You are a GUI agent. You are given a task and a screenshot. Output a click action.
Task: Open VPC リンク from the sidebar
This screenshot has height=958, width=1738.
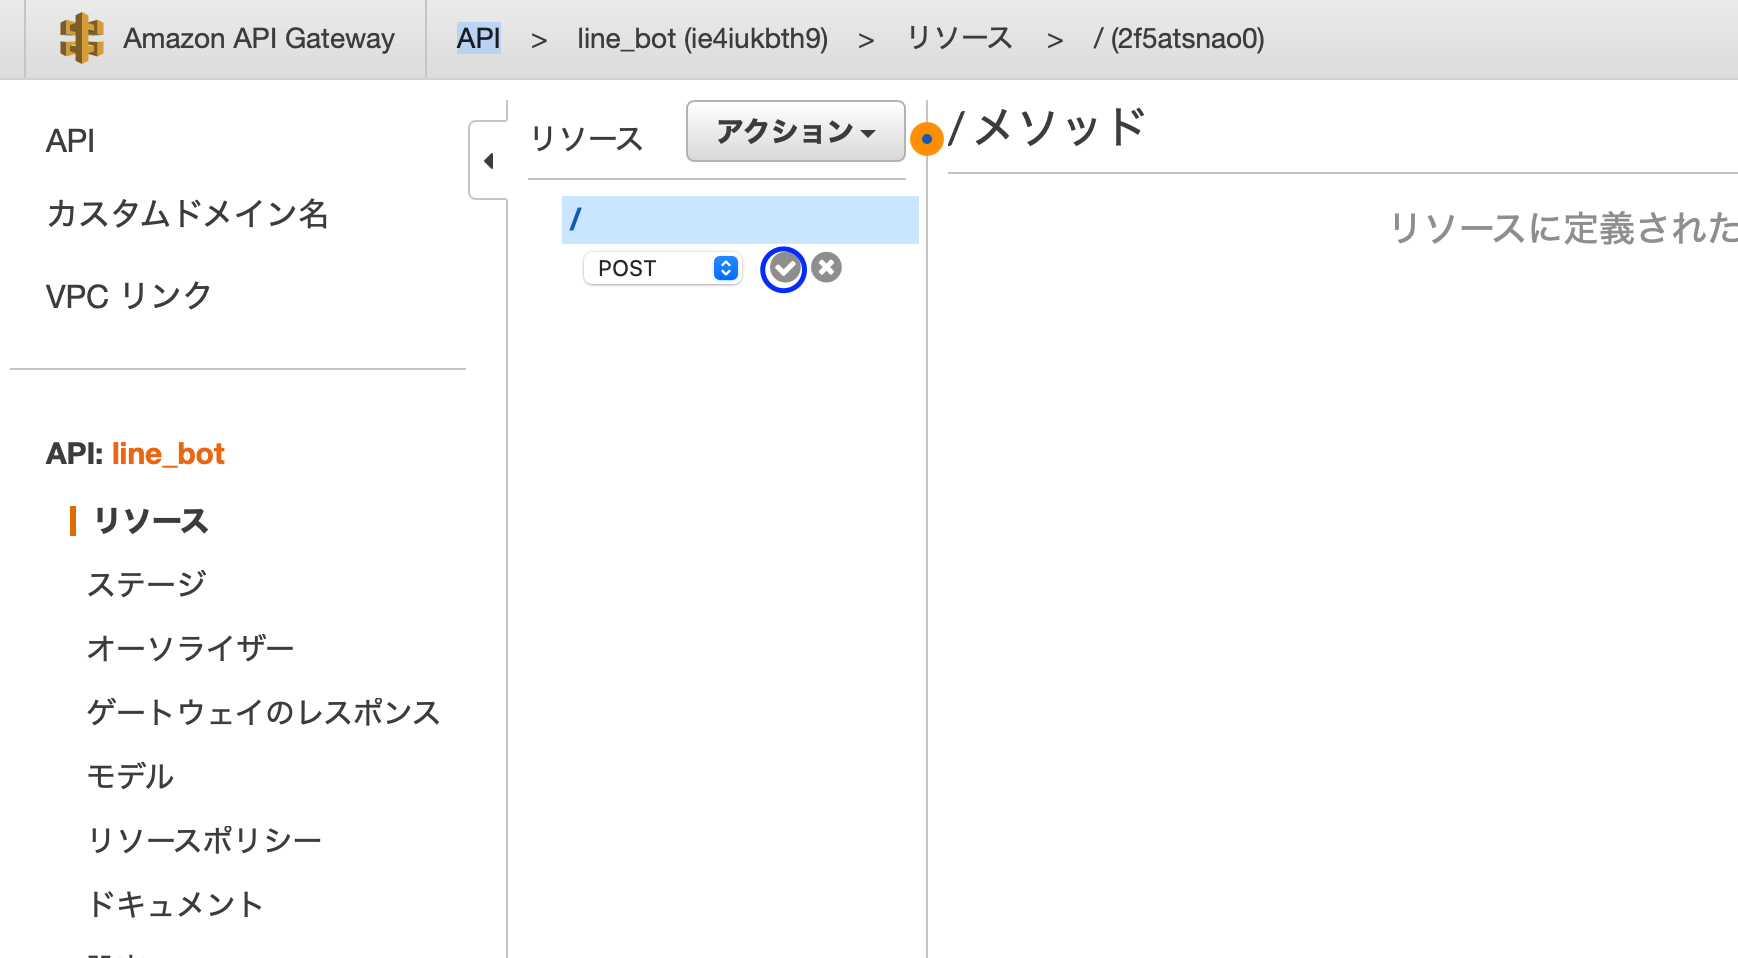pos(128,294)
